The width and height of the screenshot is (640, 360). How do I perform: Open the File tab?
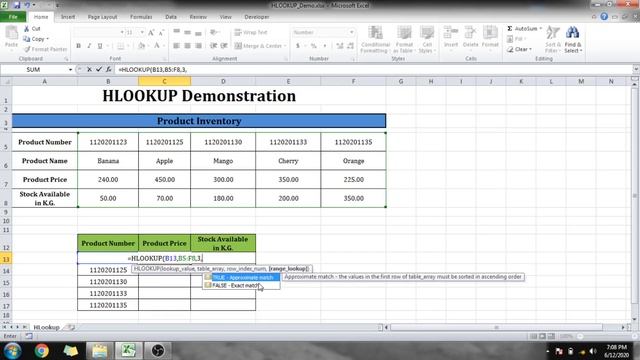coord(13,17)
